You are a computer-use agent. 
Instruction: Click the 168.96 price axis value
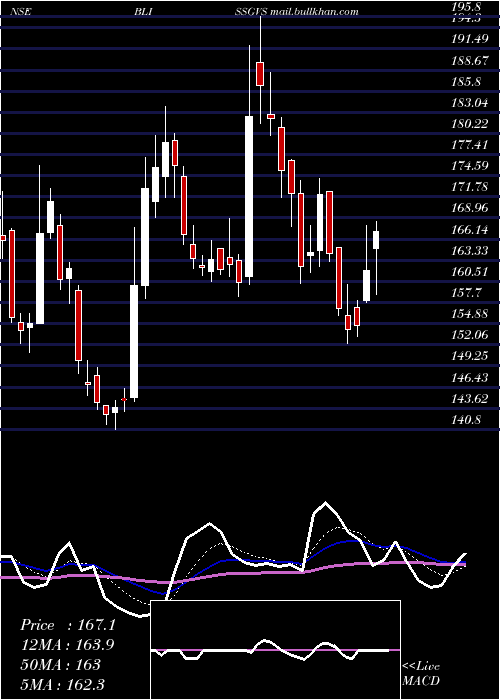[470, 208]
